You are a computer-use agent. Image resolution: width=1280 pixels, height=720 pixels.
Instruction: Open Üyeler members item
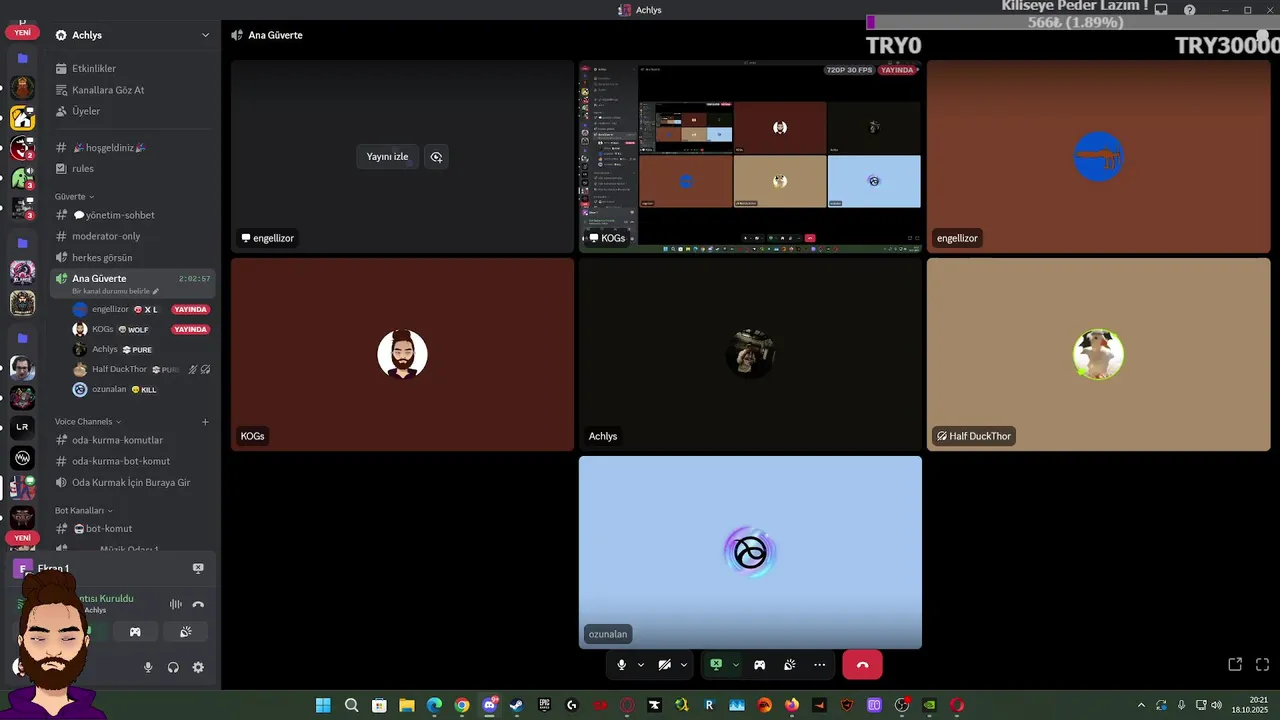[133, 111]
